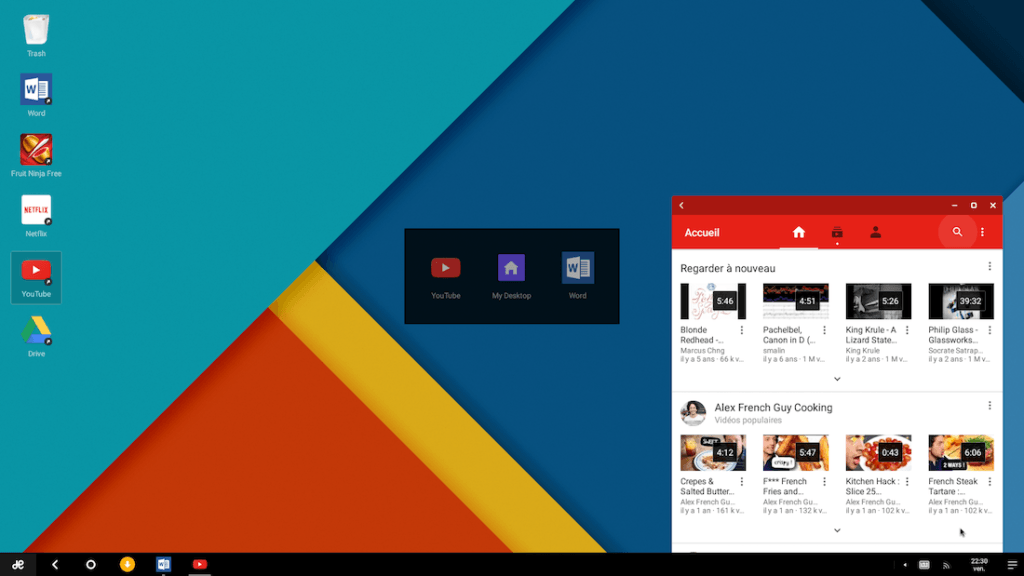Open the Remix OS start menu
The image size is (1024, 576).
[18, 564]
